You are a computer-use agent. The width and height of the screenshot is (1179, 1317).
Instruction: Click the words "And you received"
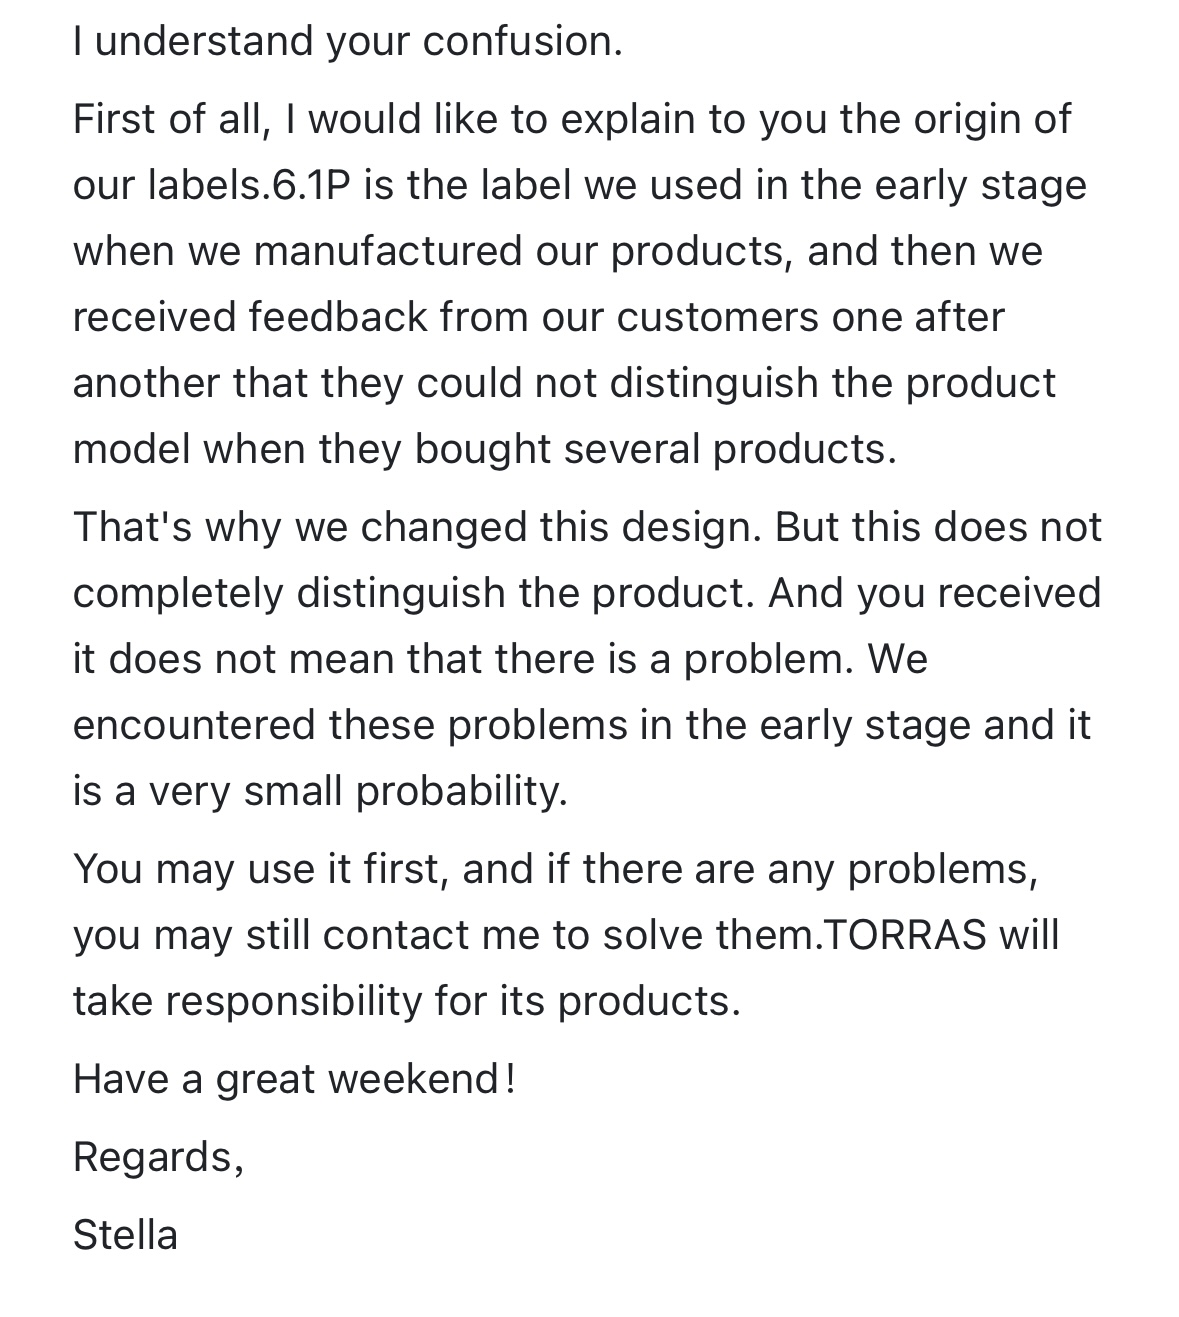point(934,593)
